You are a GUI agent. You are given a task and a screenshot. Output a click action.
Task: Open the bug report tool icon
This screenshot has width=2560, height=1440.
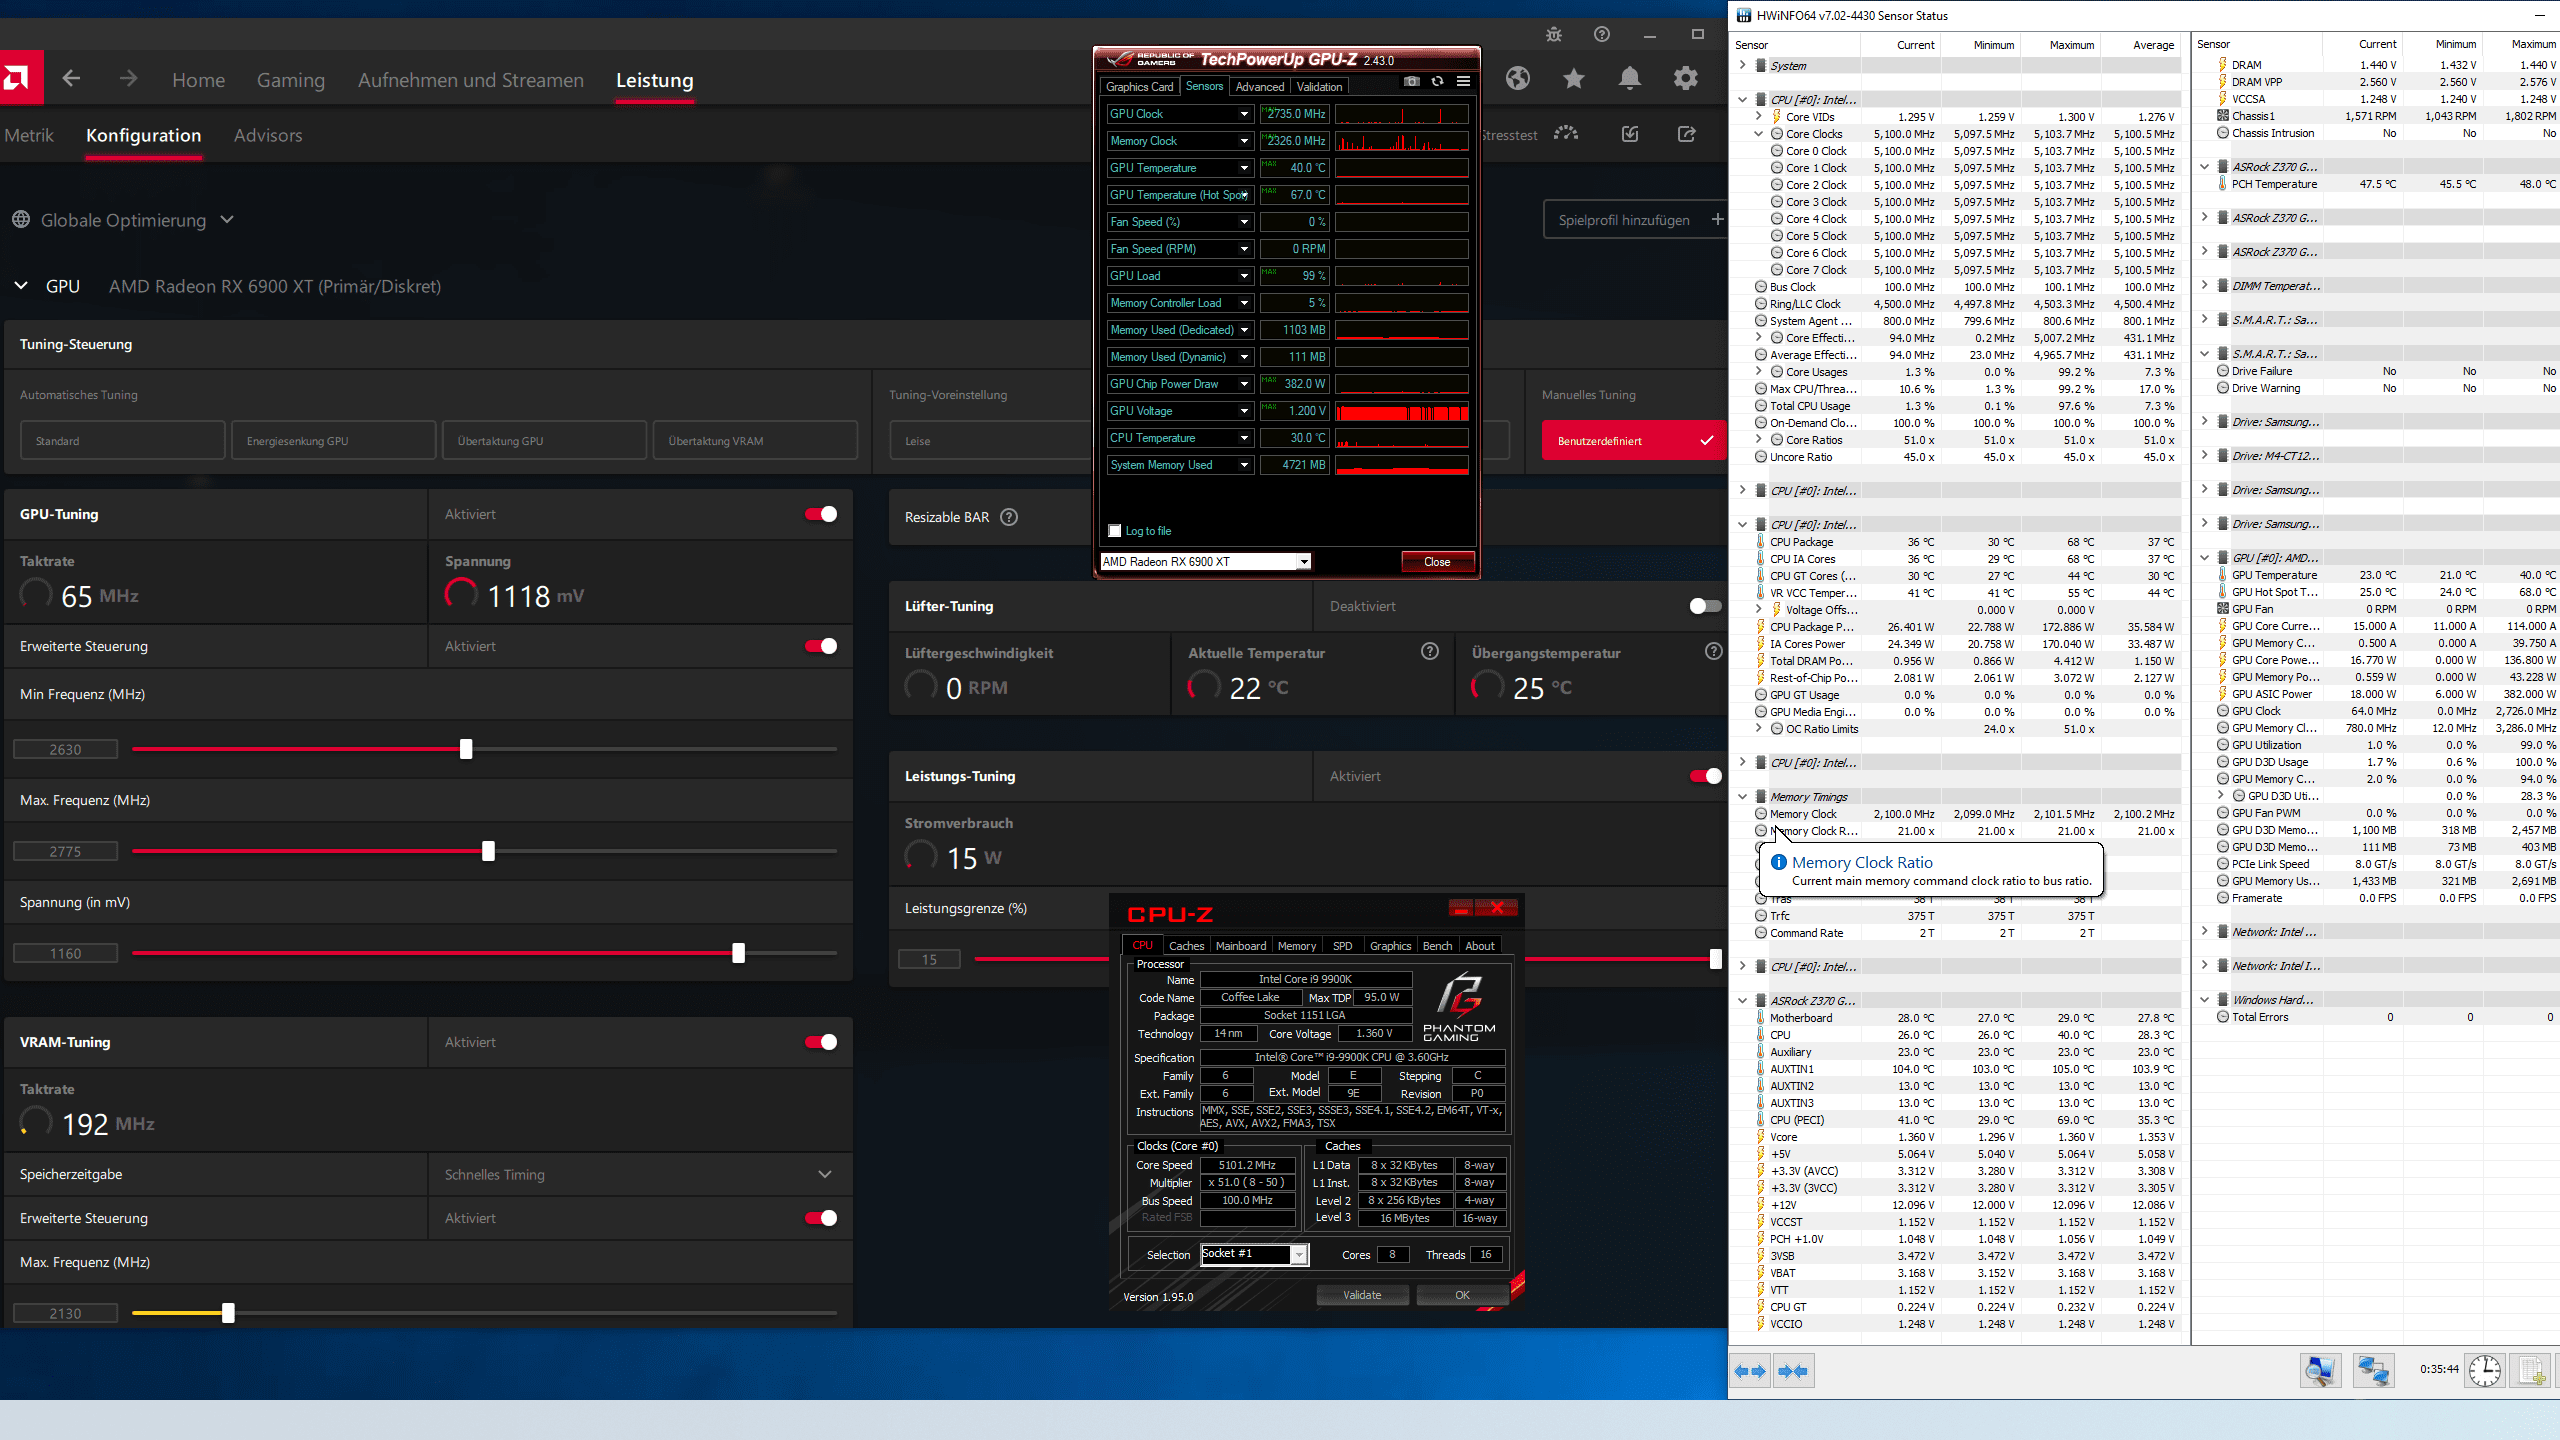[1553, 35]
